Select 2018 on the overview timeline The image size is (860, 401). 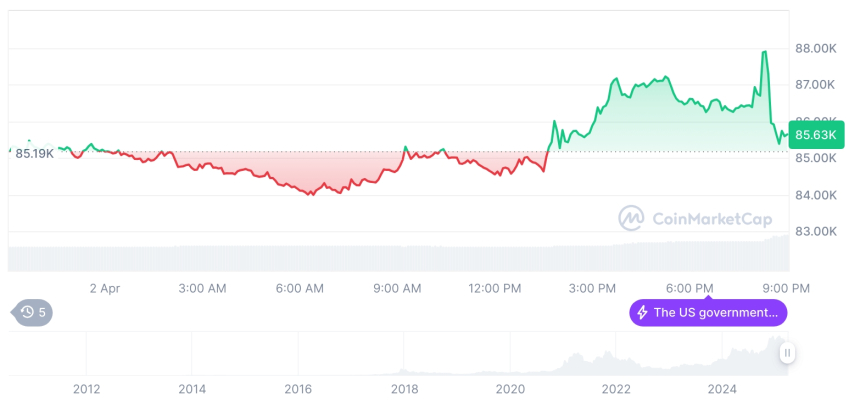[x=404, y=389]
